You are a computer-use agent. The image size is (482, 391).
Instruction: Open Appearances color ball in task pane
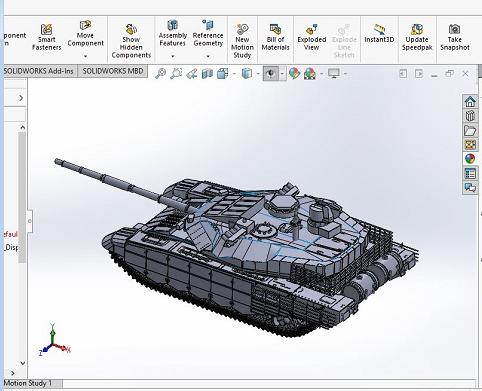pos(470,159)
